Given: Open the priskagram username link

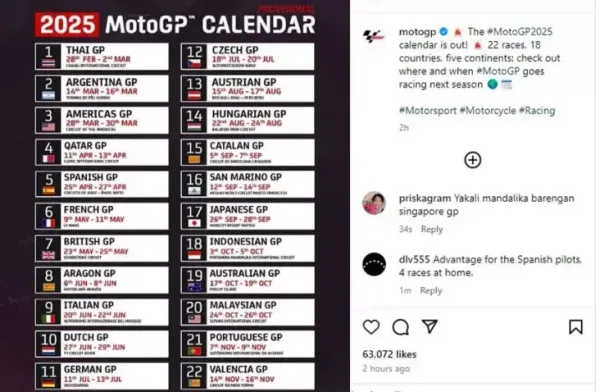Looking at the screenshot, I should (425, 199).
